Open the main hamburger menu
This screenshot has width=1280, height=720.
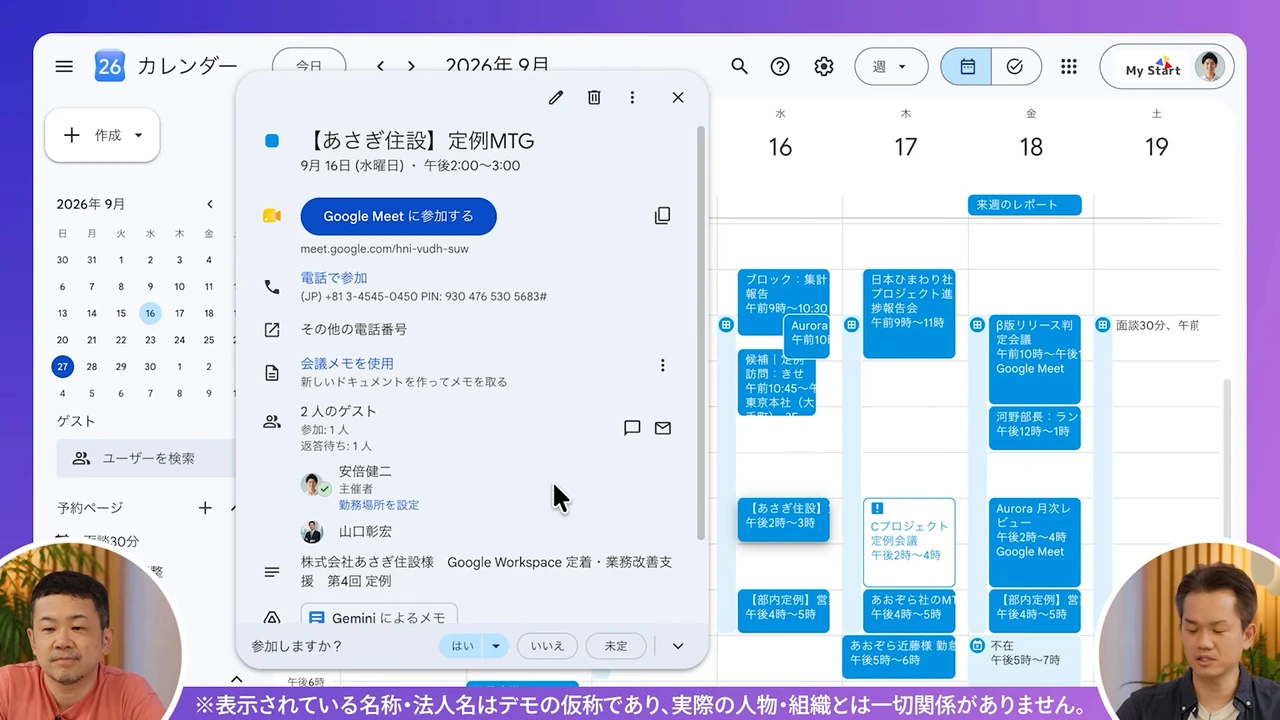click(64, 66)
